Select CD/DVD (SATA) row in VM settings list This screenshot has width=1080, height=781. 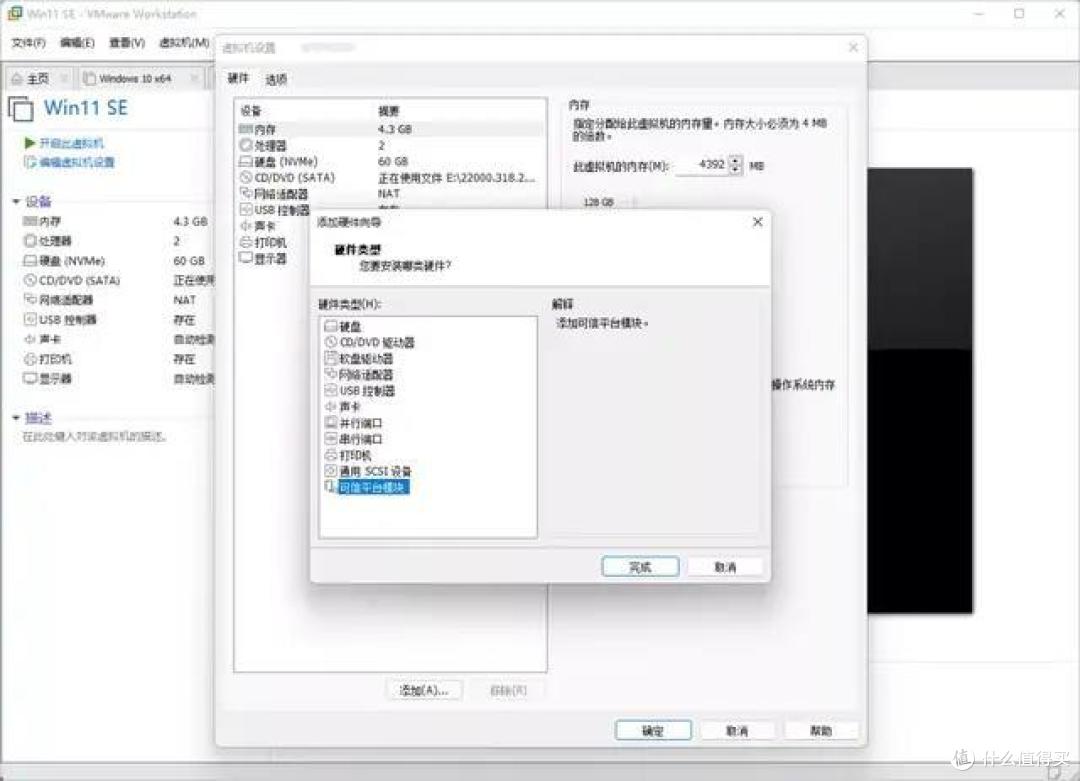tap(391, 178)
